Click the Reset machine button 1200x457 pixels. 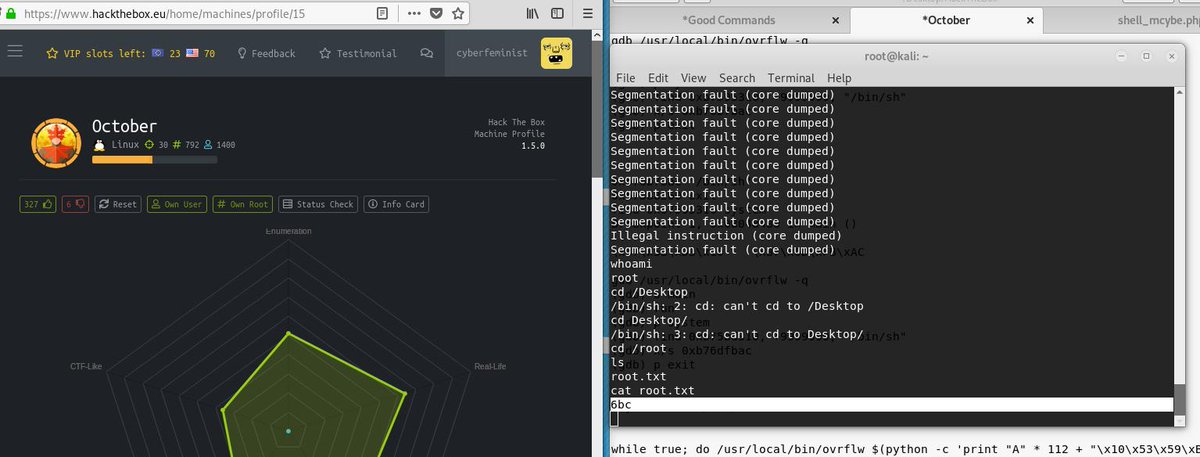click(x=117, y=204)
